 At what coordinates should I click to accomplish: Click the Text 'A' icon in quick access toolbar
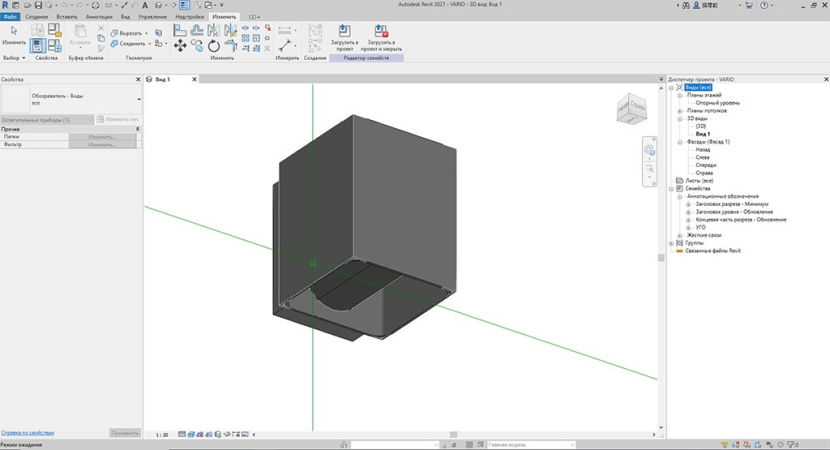pos(145,6)
